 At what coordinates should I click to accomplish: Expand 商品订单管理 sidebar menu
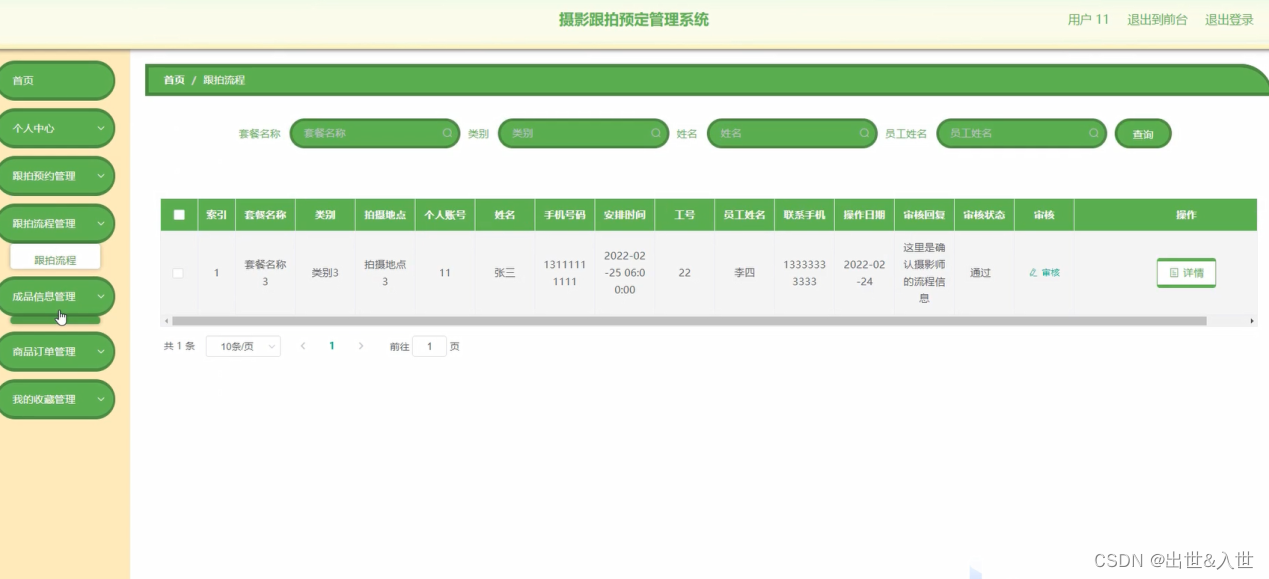pos(56,352)
